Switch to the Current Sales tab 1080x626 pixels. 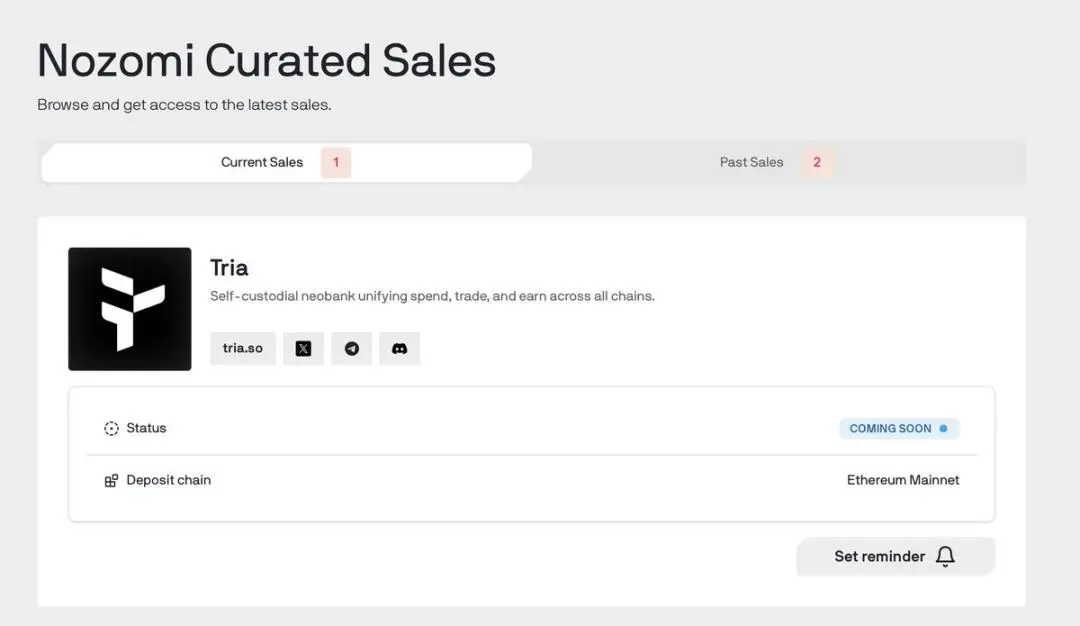pos(262,162)
